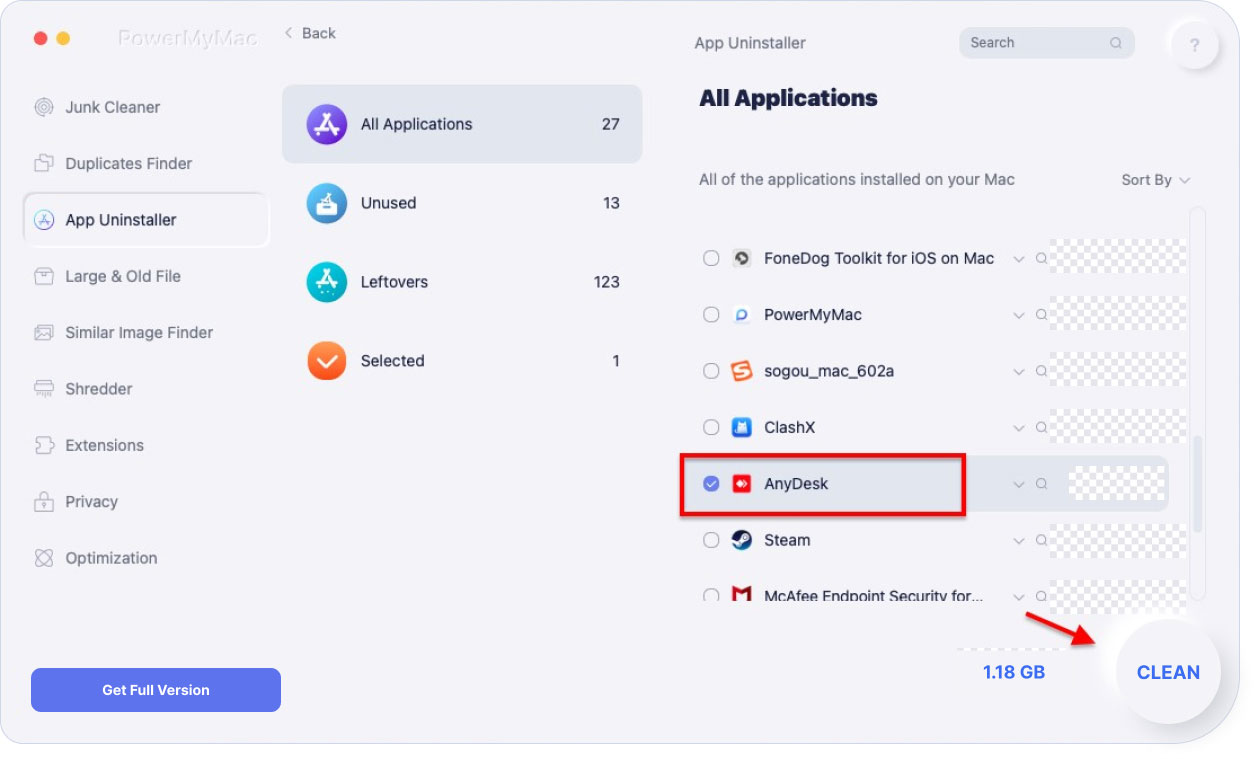Click the purple All Applications icon
The width and height of the screenshot is (1256, 759).
tap(326, 124)
